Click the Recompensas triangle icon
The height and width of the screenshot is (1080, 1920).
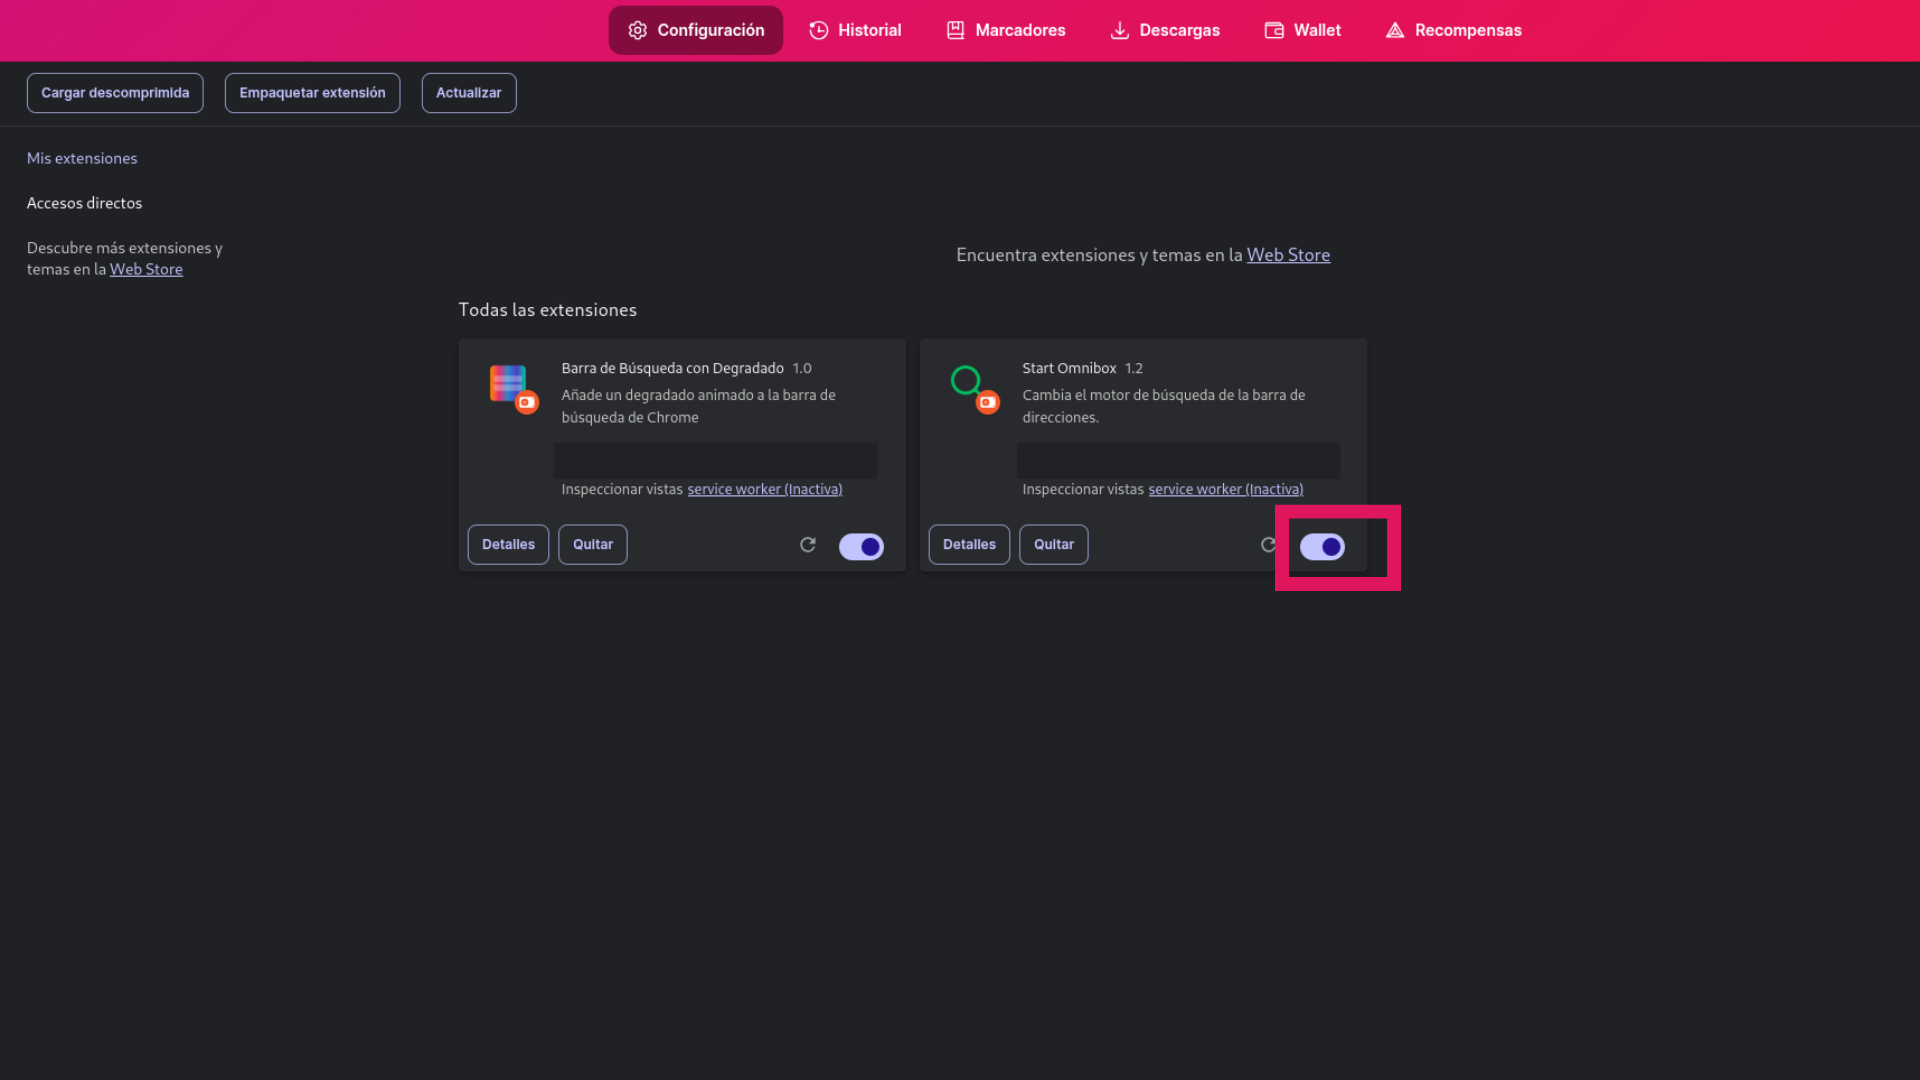[x=1392, y=30]
